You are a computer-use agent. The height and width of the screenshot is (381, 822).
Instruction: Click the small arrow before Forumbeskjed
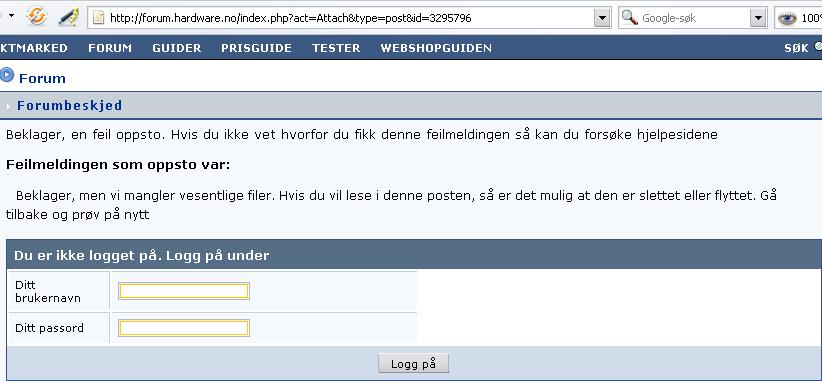(x=8, y=106)
